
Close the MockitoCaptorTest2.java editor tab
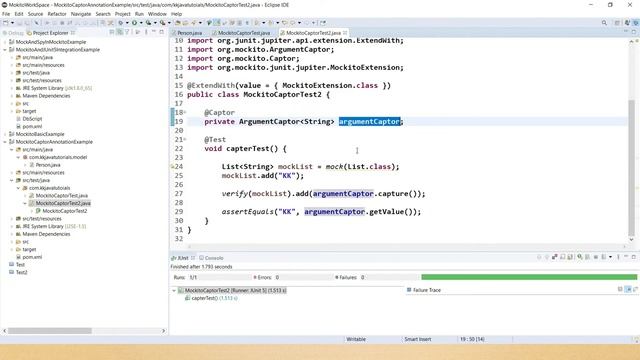click(345, 33)
